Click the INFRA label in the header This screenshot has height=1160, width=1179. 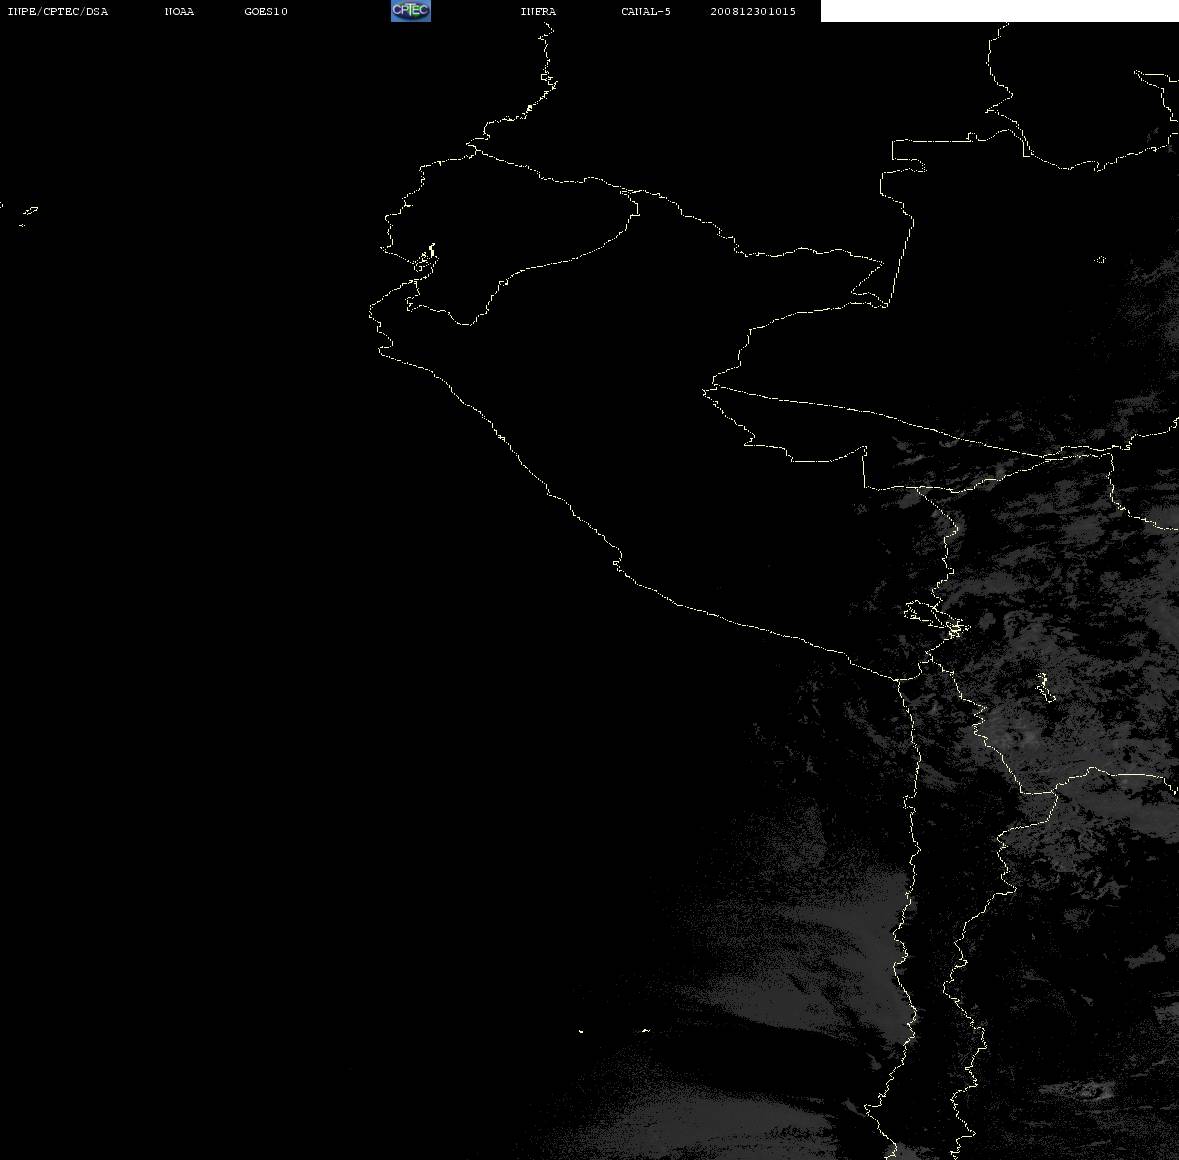coord(538,11)
